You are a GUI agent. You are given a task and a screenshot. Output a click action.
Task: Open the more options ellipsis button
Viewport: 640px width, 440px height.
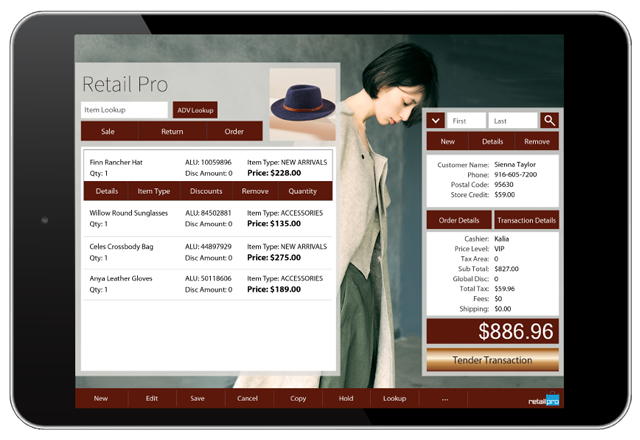coord(445,398)
